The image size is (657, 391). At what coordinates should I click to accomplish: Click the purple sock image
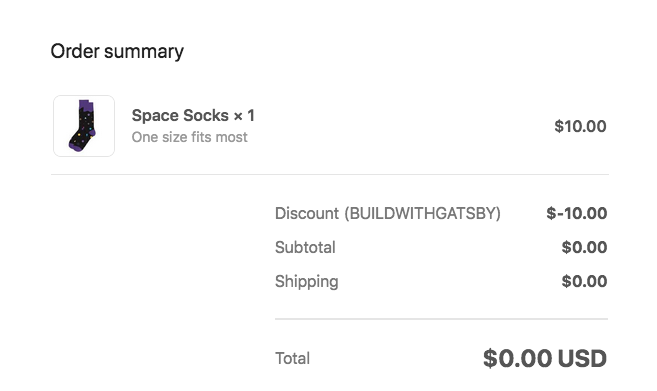pyautogui.click(x=83, y=125)
